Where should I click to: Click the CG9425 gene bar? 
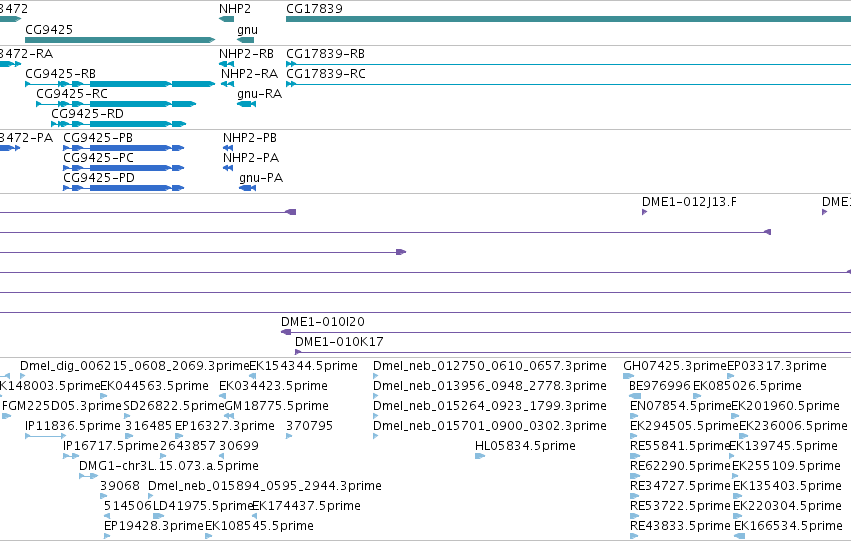click(120, 40)
